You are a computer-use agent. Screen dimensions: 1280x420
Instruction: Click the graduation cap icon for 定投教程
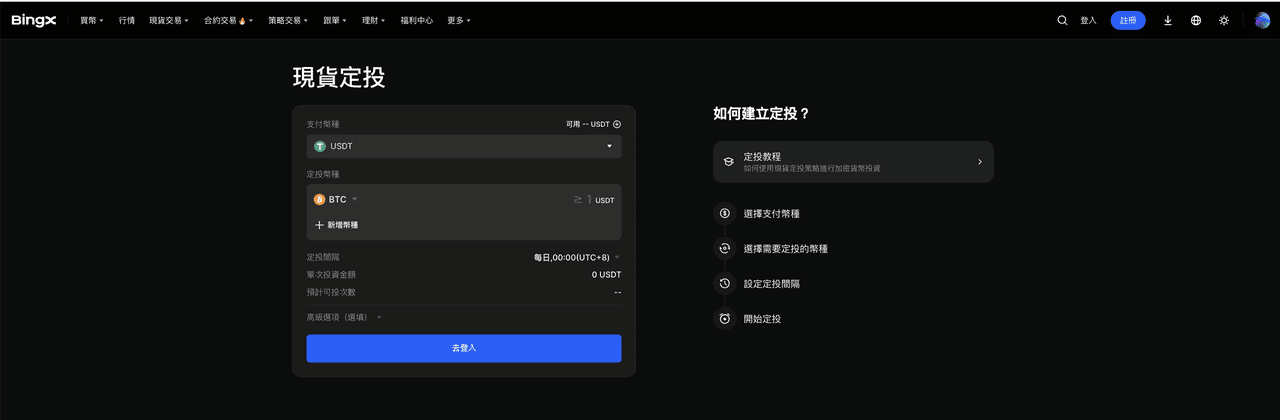click(x=728, y=162)
